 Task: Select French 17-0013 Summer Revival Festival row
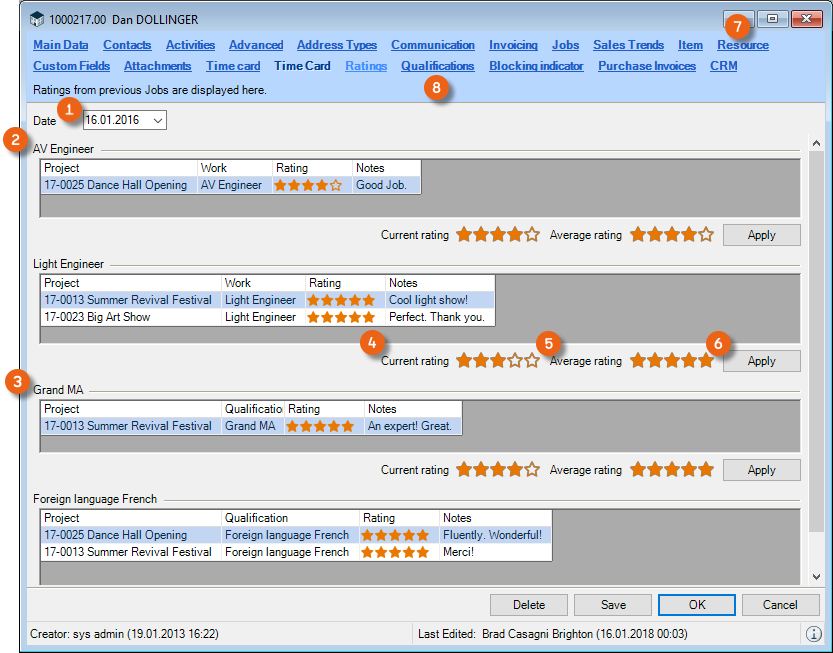128,552
